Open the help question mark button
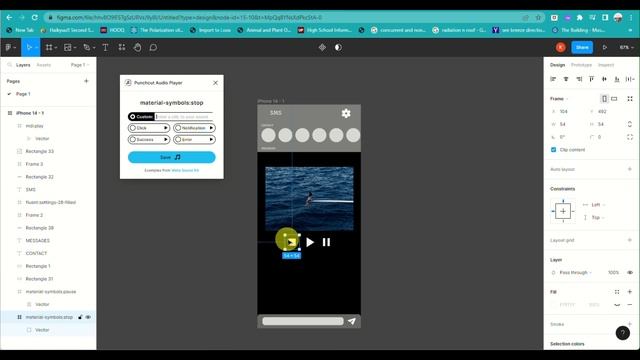The width and height of the screenshot is (640, 360). (x=622, y=333)
